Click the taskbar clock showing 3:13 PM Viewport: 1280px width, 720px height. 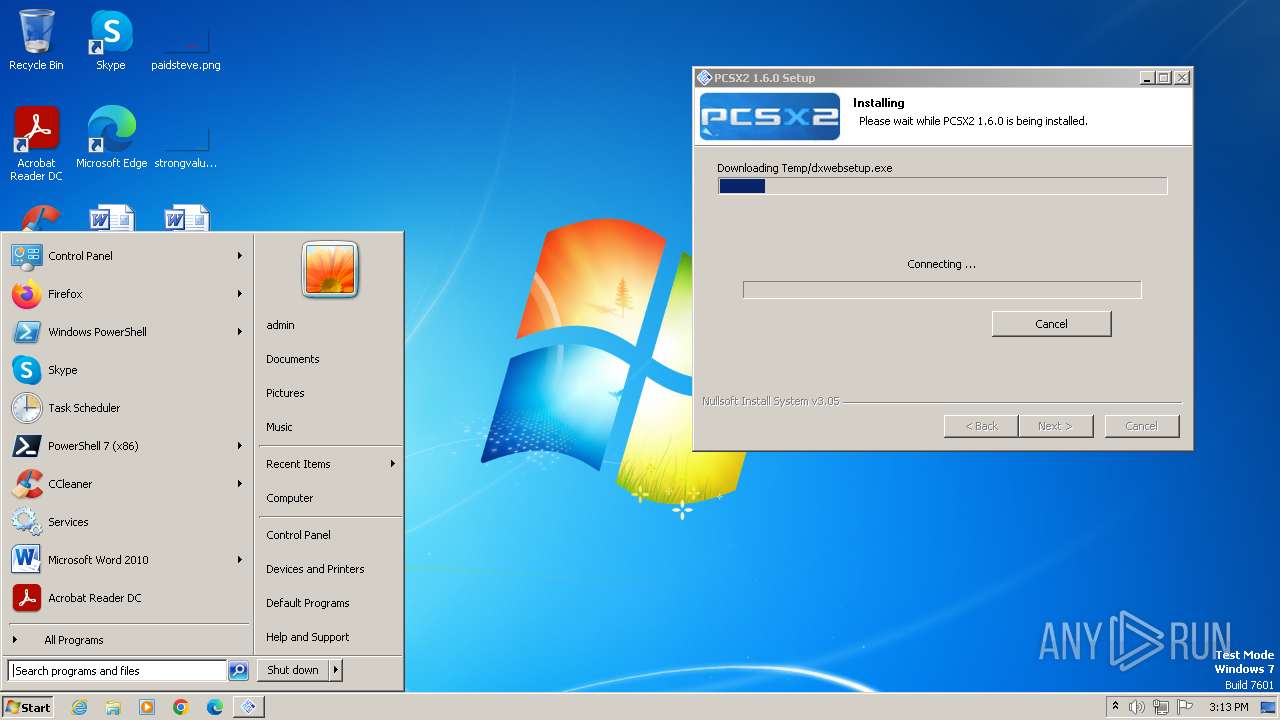click(x=1228, y=707)
